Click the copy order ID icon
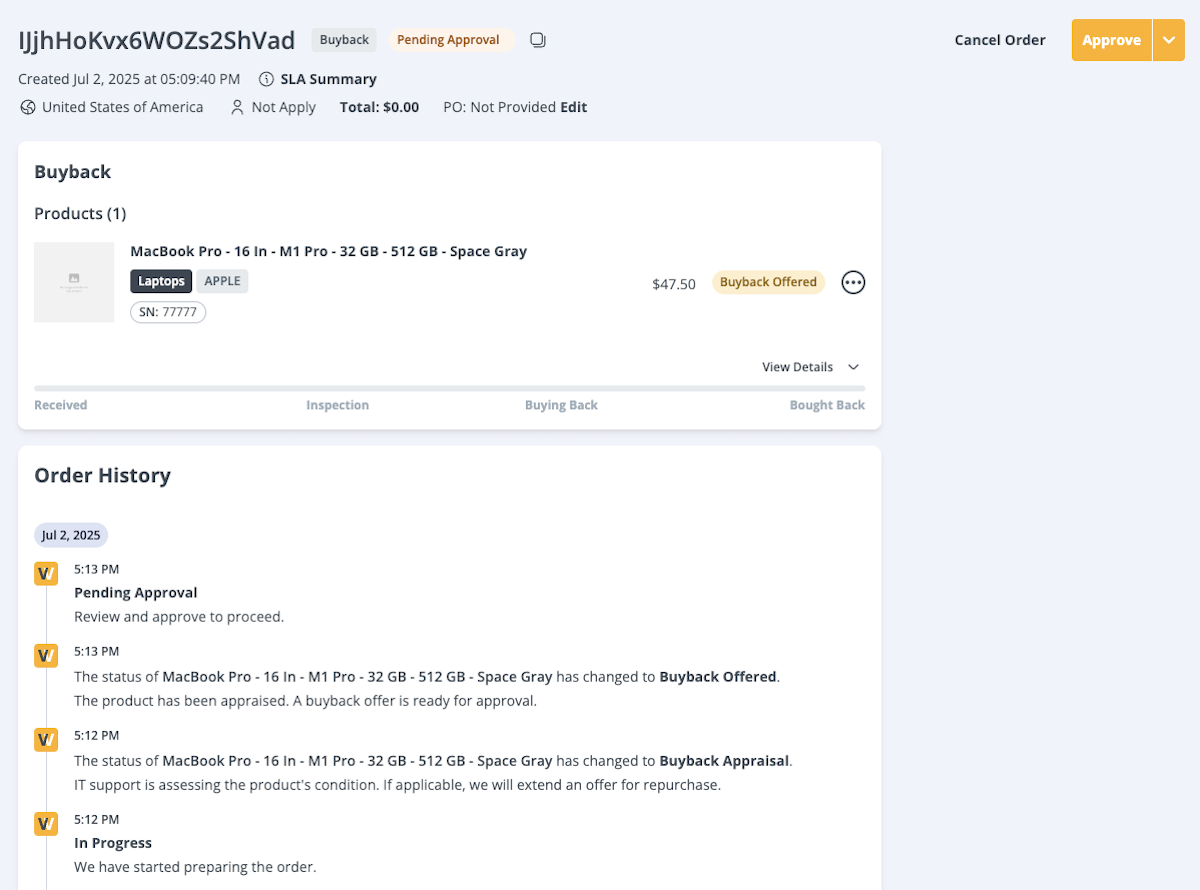 [538, 40]
